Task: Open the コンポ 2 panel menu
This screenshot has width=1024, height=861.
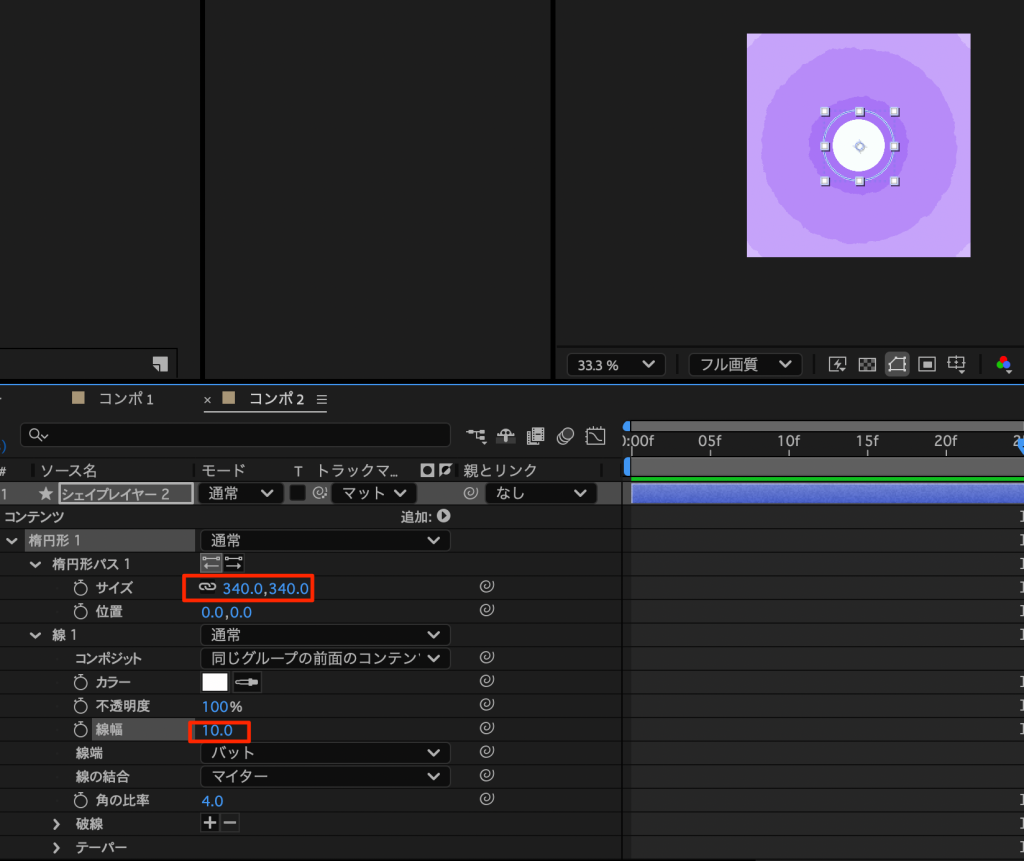Action: point(322,399)
